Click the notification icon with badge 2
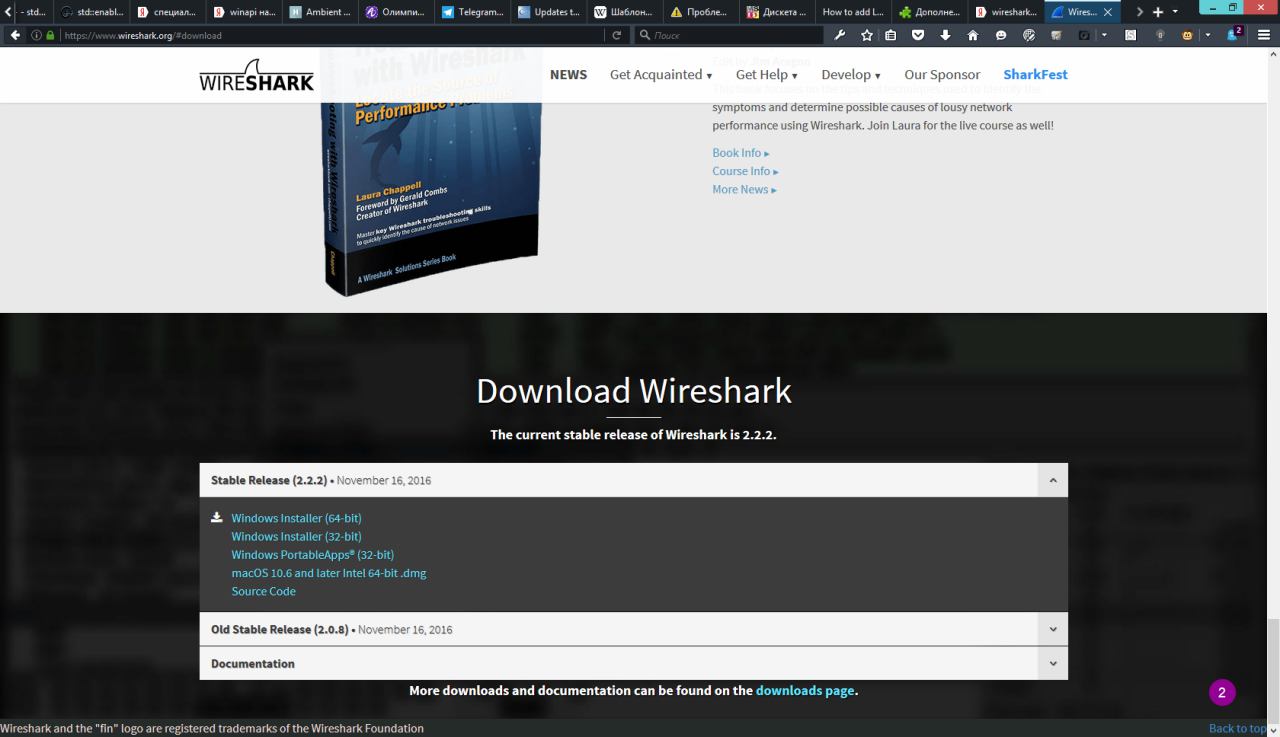Viewport: 1280px width, 737px height. (x=1235, y=34)
